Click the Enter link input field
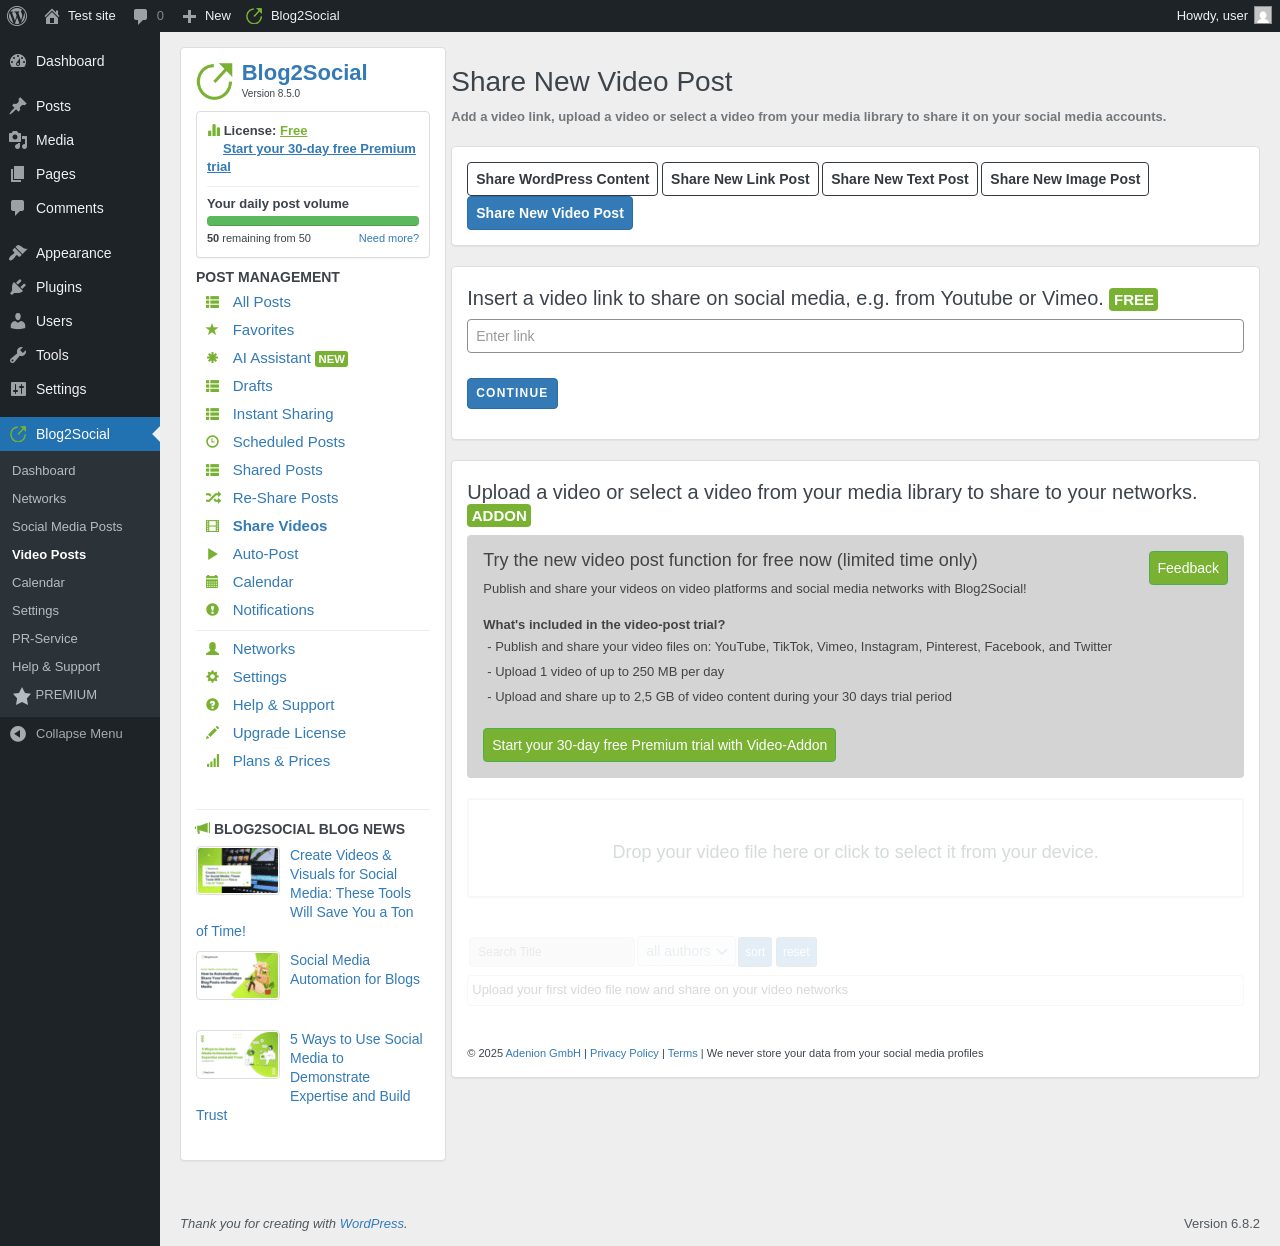1280x1246 pixels. (855, 336)
